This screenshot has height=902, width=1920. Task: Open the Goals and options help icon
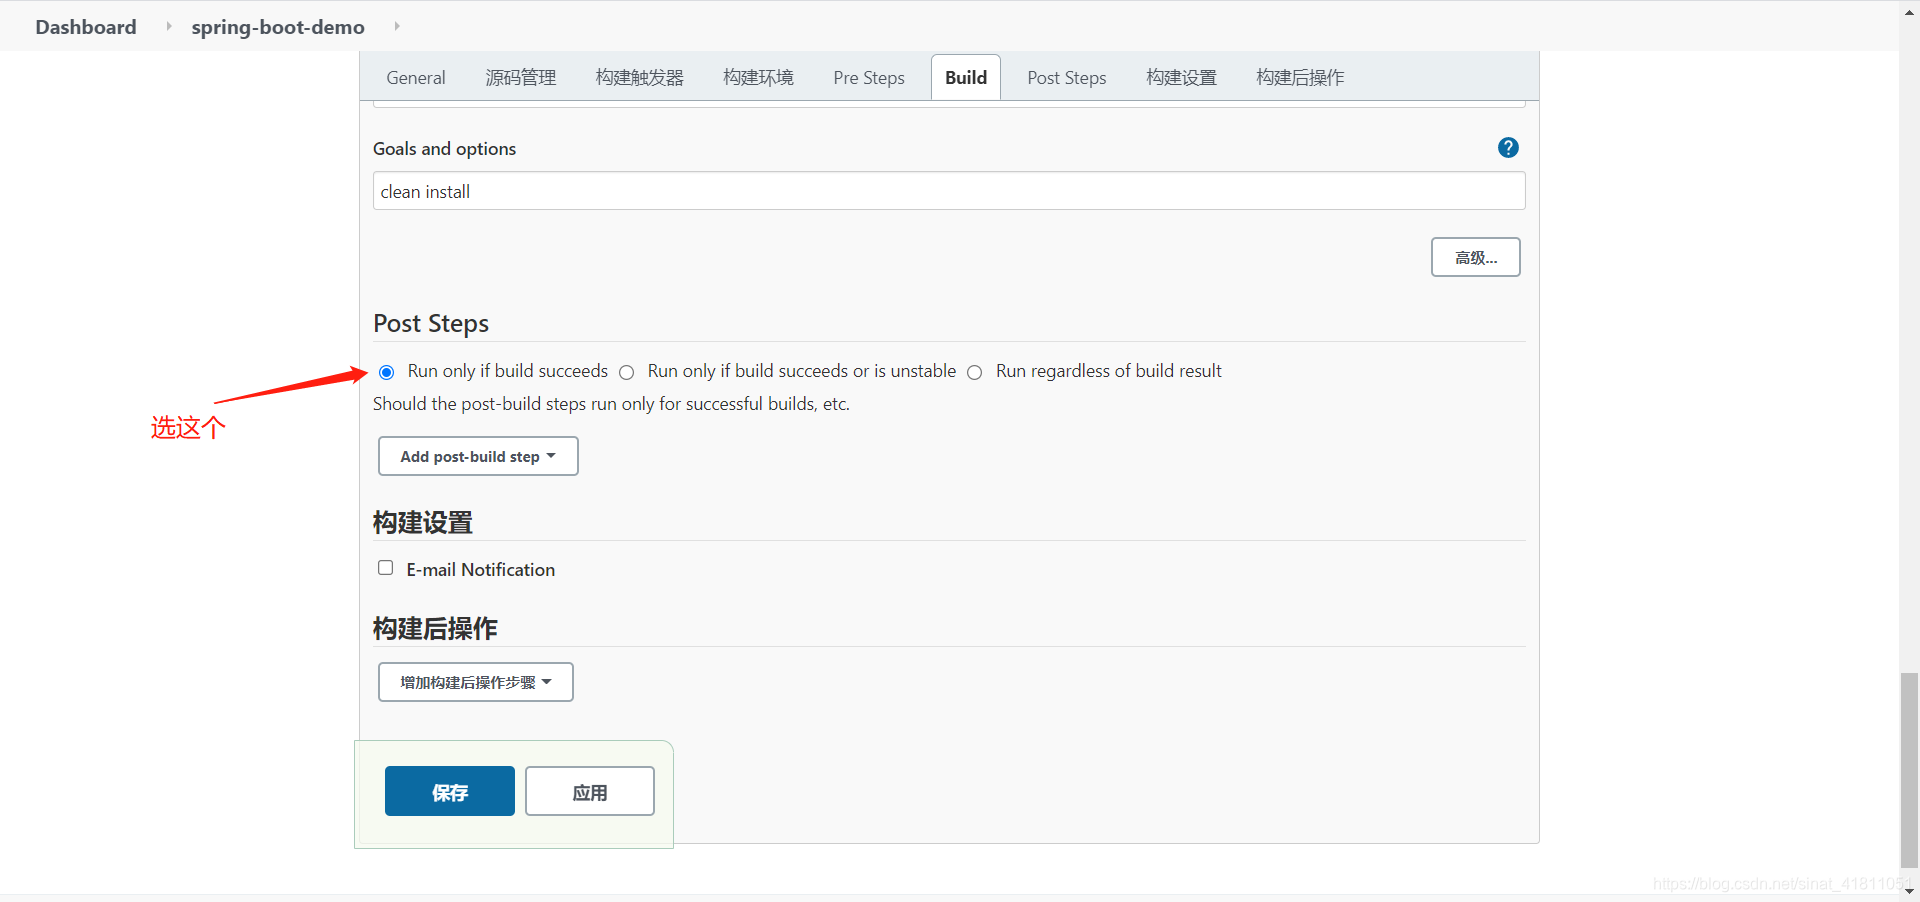point(1508,148)
